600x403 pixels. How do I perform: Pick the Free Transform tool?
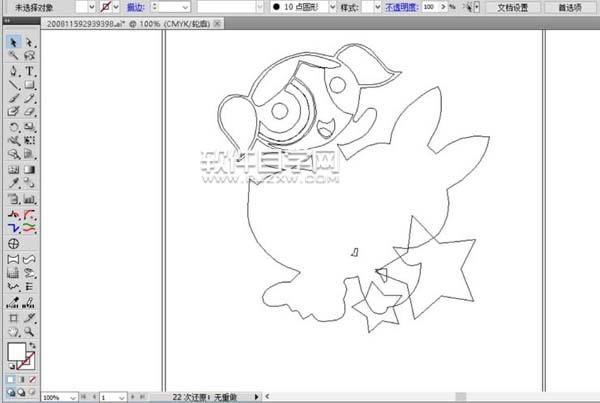tap(29, 140)
